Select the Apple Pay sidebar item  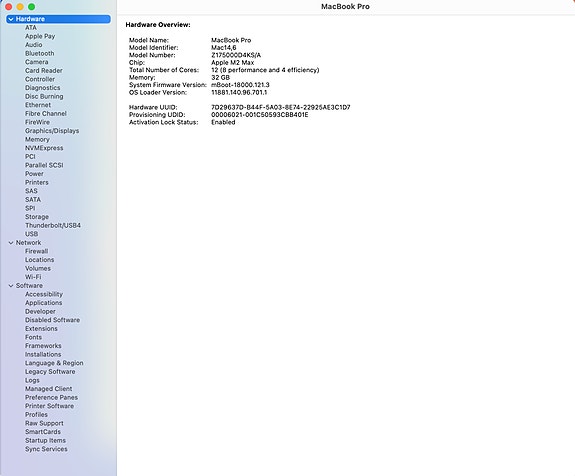point(40,36)
